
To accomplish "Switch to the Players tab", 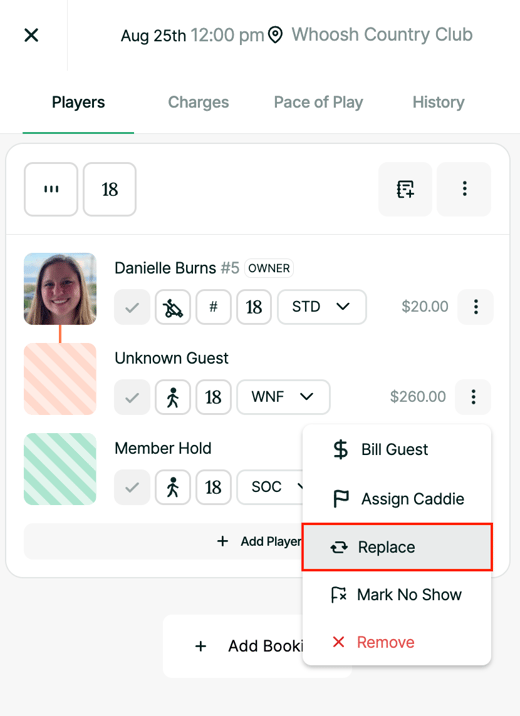I will coord(78,102).
